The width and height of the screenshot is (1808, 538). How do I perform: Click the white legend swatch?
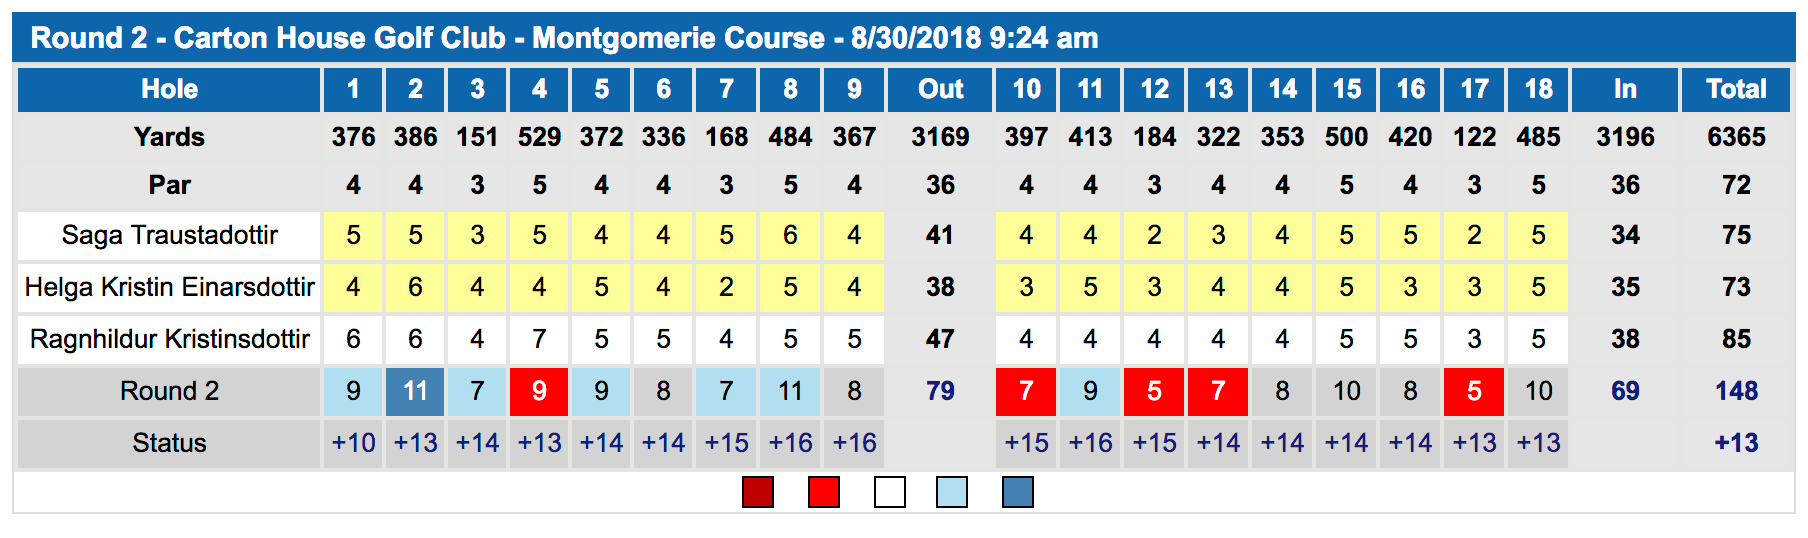click(x=890, y=492)
